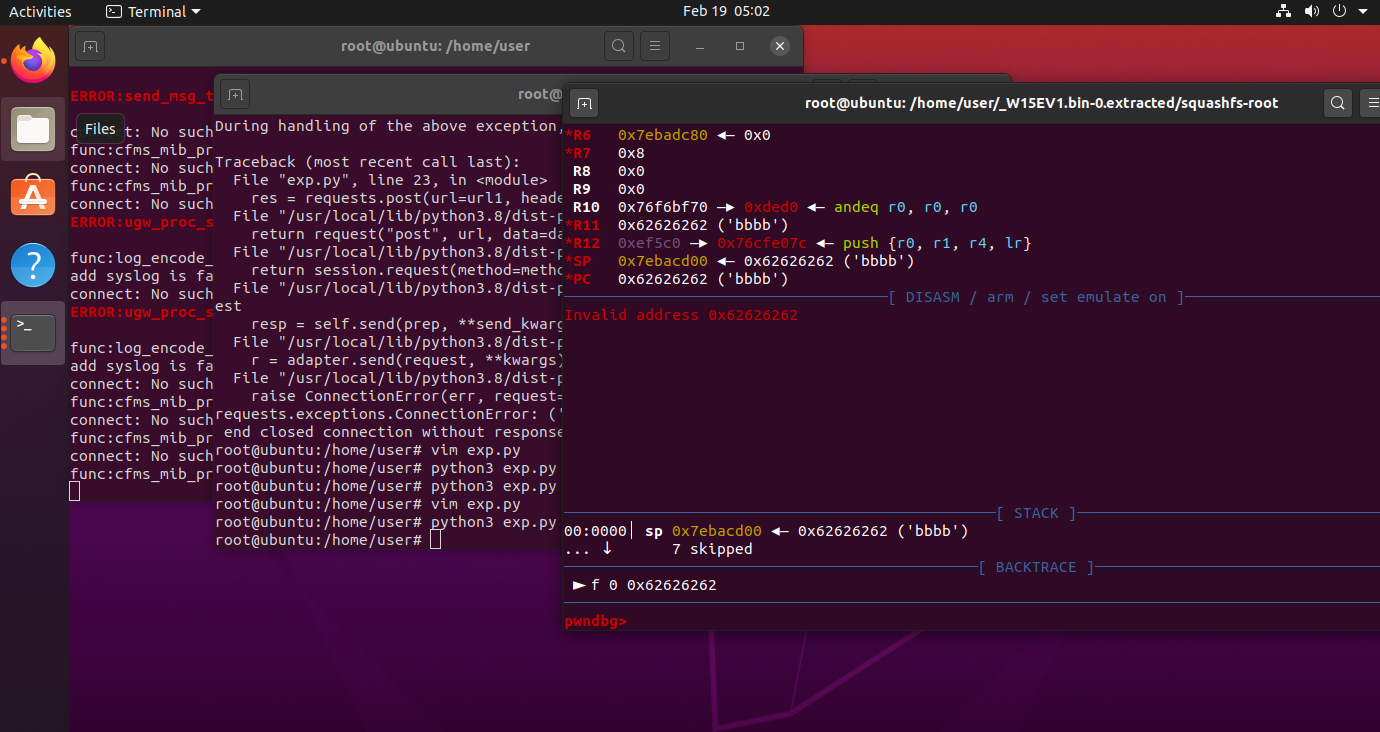Click the squashfs-root terminal title bar
Viewport: 1380px width, 732px height.
point(1041,103)
